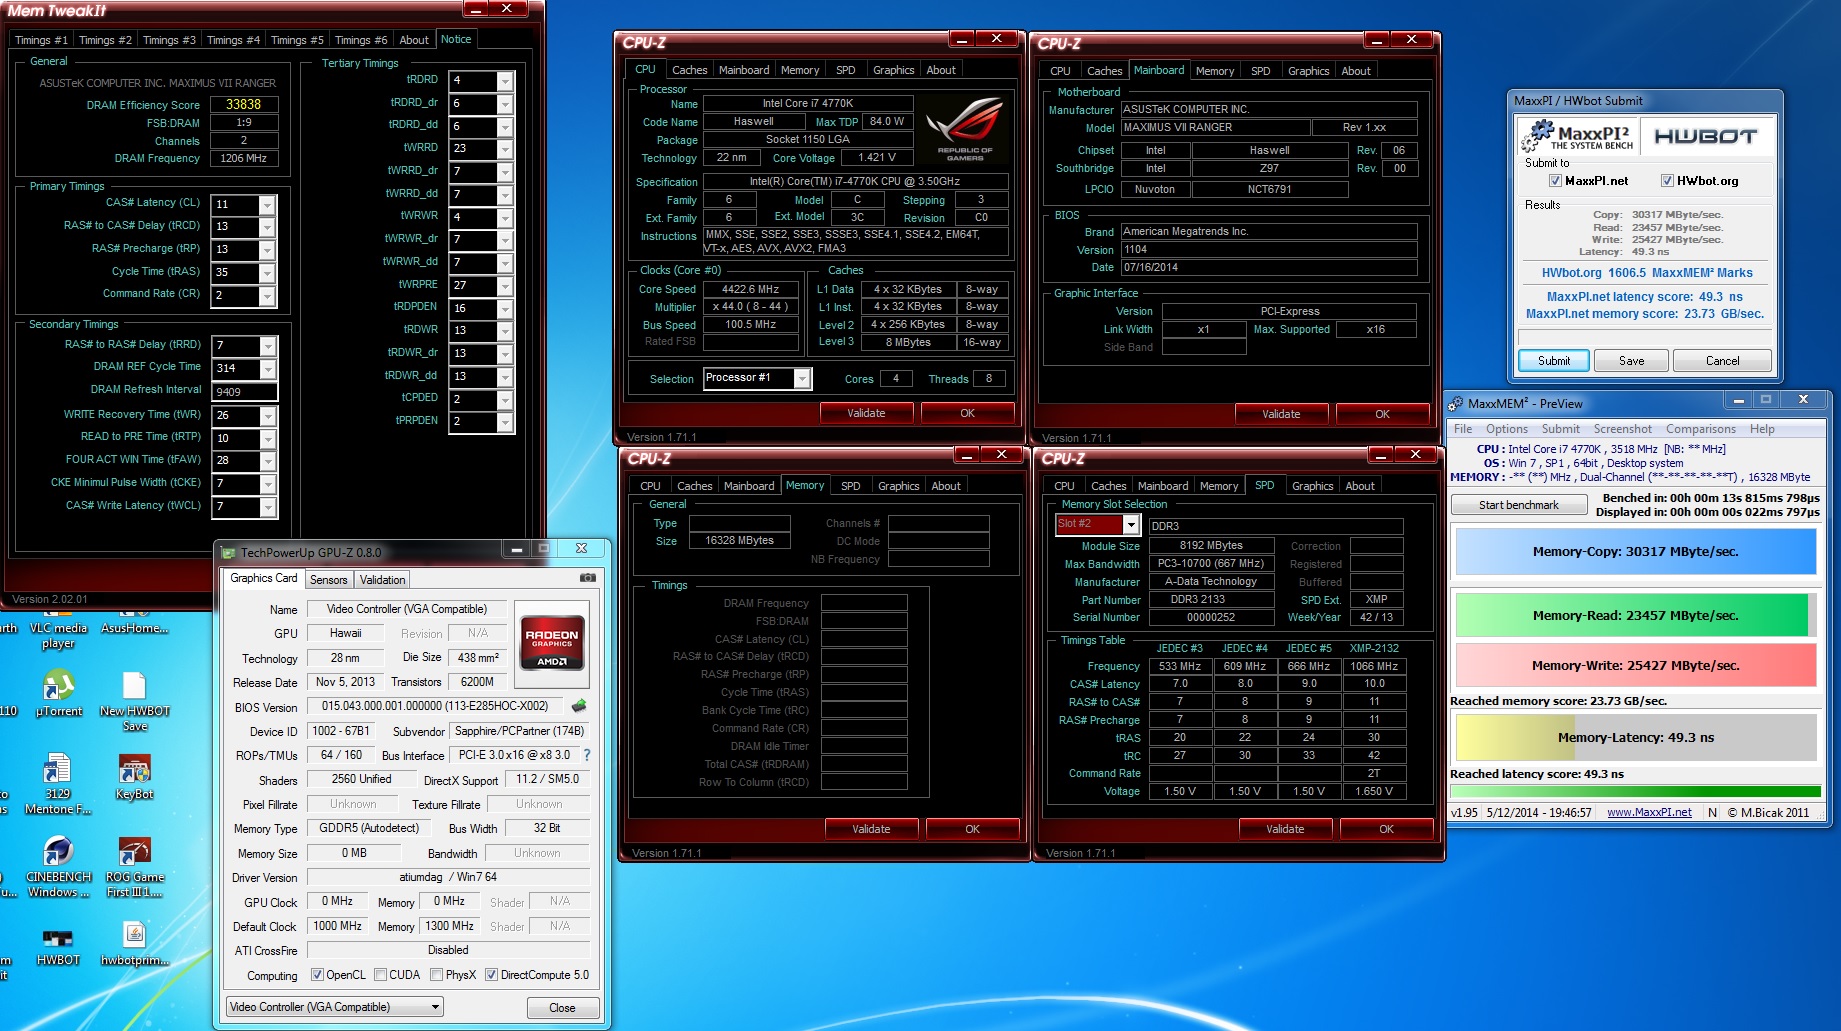This screenshot has height=1031, width=1841.
Task: Open the tWRPRE tertiary timing dropdown
Action: click(505, 286)
